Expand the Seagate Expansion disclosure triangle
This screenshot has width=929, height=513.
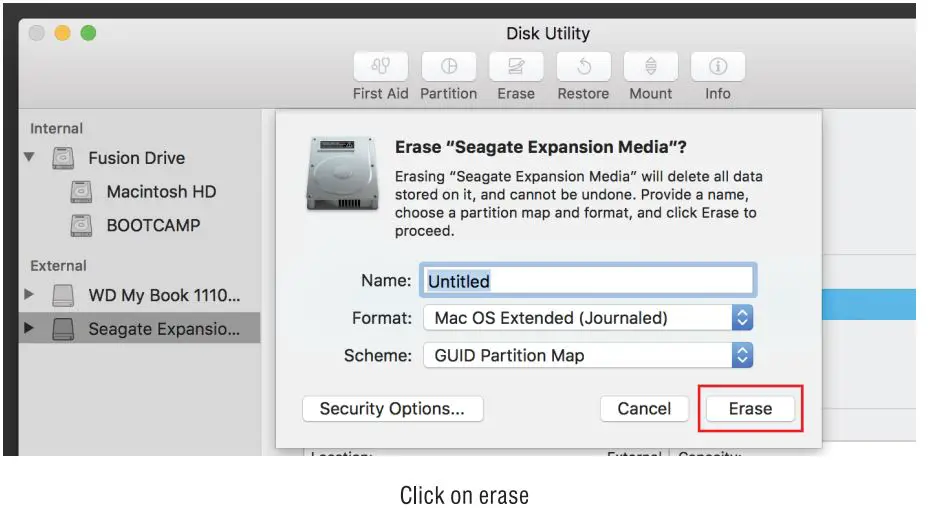pyautogui.click(x=29, y=328)
